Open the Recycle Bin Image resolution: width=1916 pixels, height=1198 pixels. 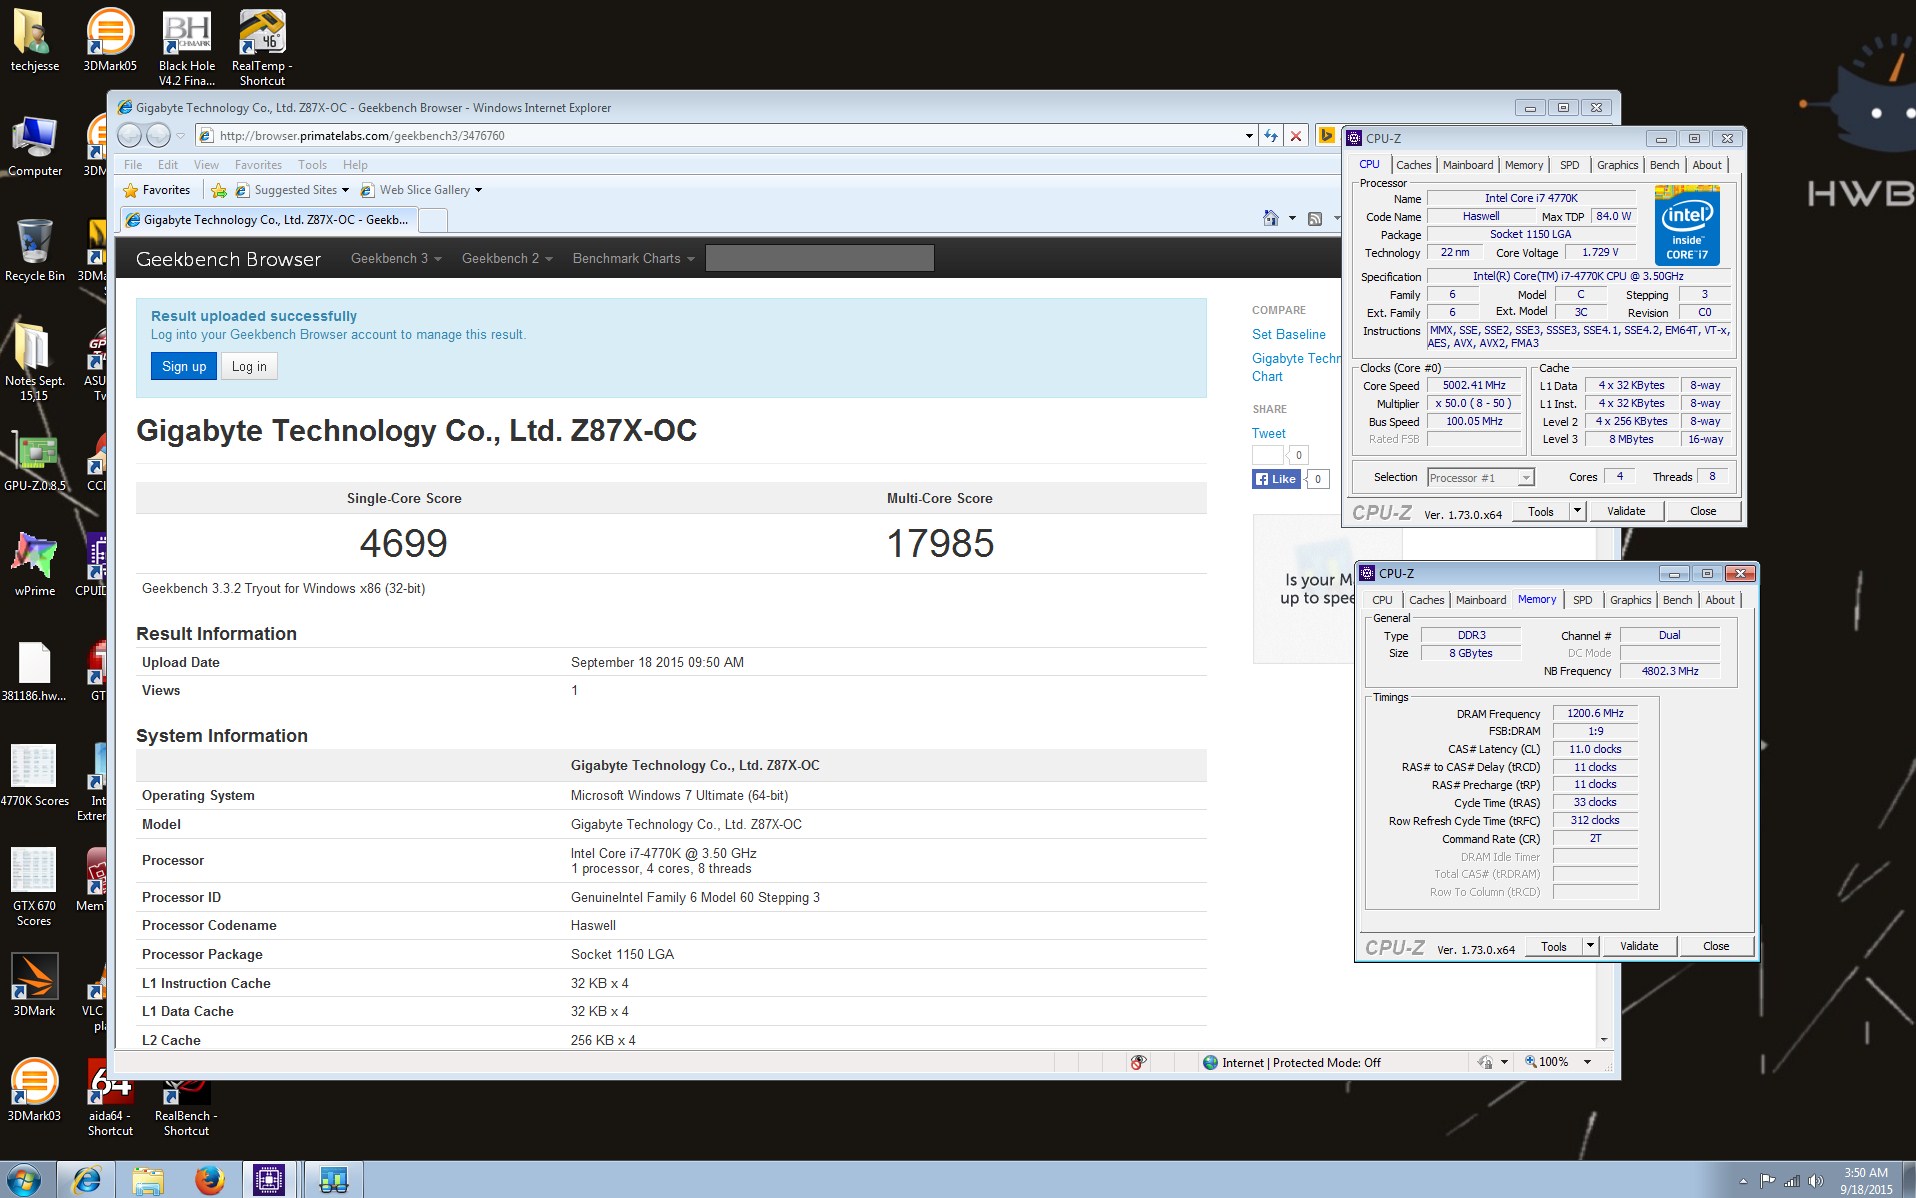(x=34, y=251)
